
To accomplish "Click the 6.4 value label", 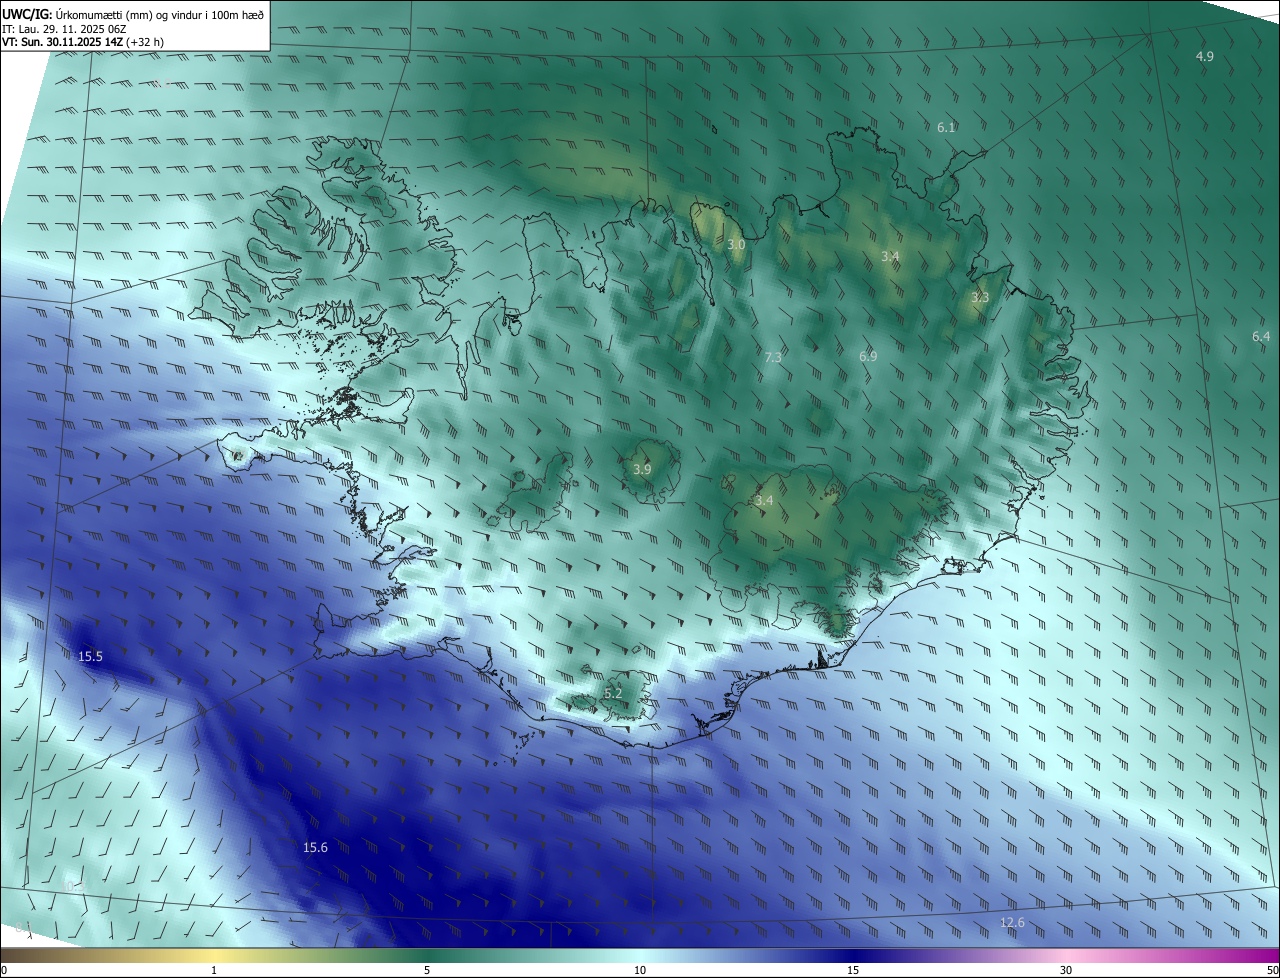I will (x=1261, y=337).
